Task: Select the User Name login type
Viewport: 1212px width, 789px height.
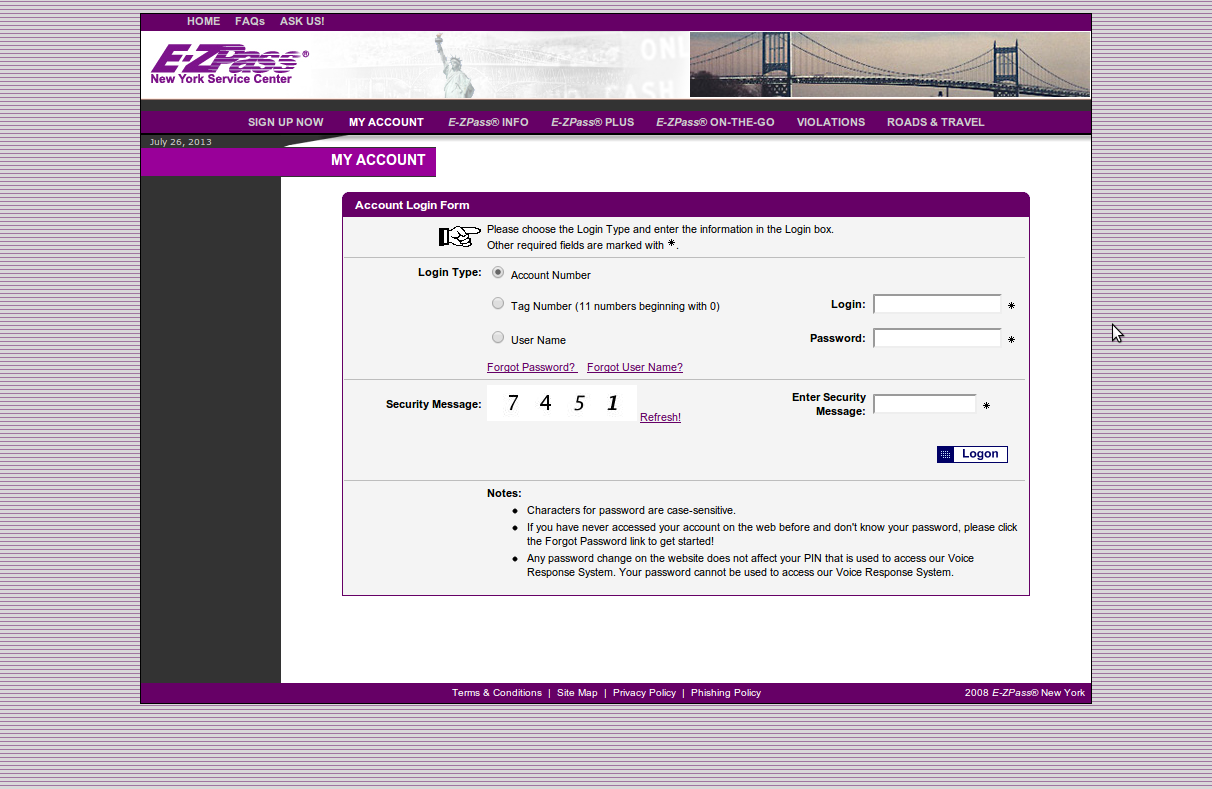Action: click(498, 338)
